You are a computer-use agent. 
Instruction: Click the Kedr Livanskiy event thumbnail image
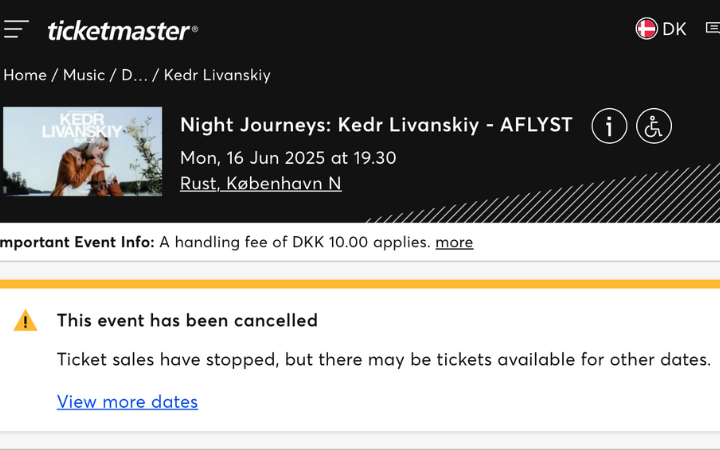coord(82,151)
